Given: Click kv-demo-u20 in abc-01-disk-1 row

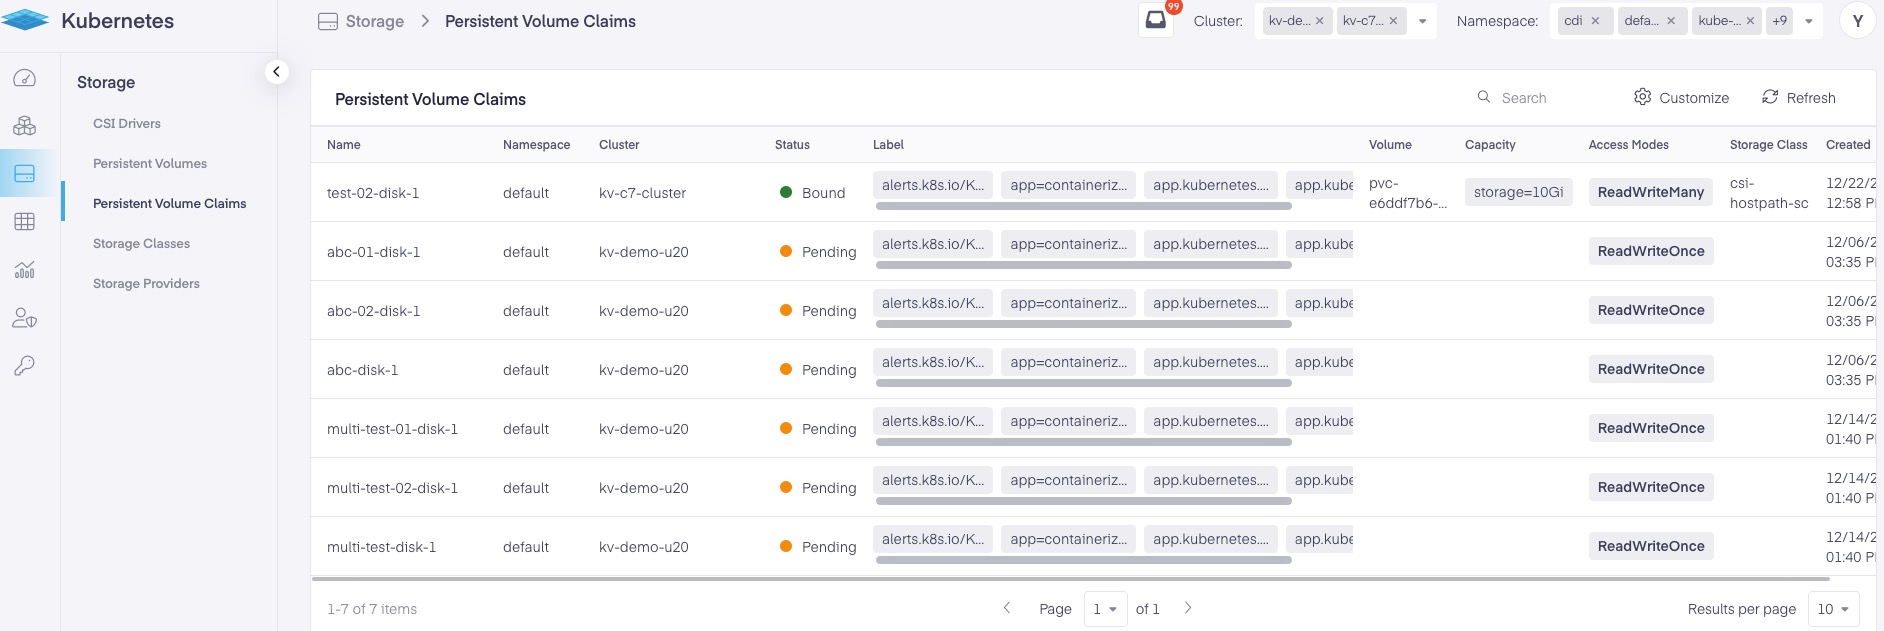Looking at the screenshot, I should [644, 252].
